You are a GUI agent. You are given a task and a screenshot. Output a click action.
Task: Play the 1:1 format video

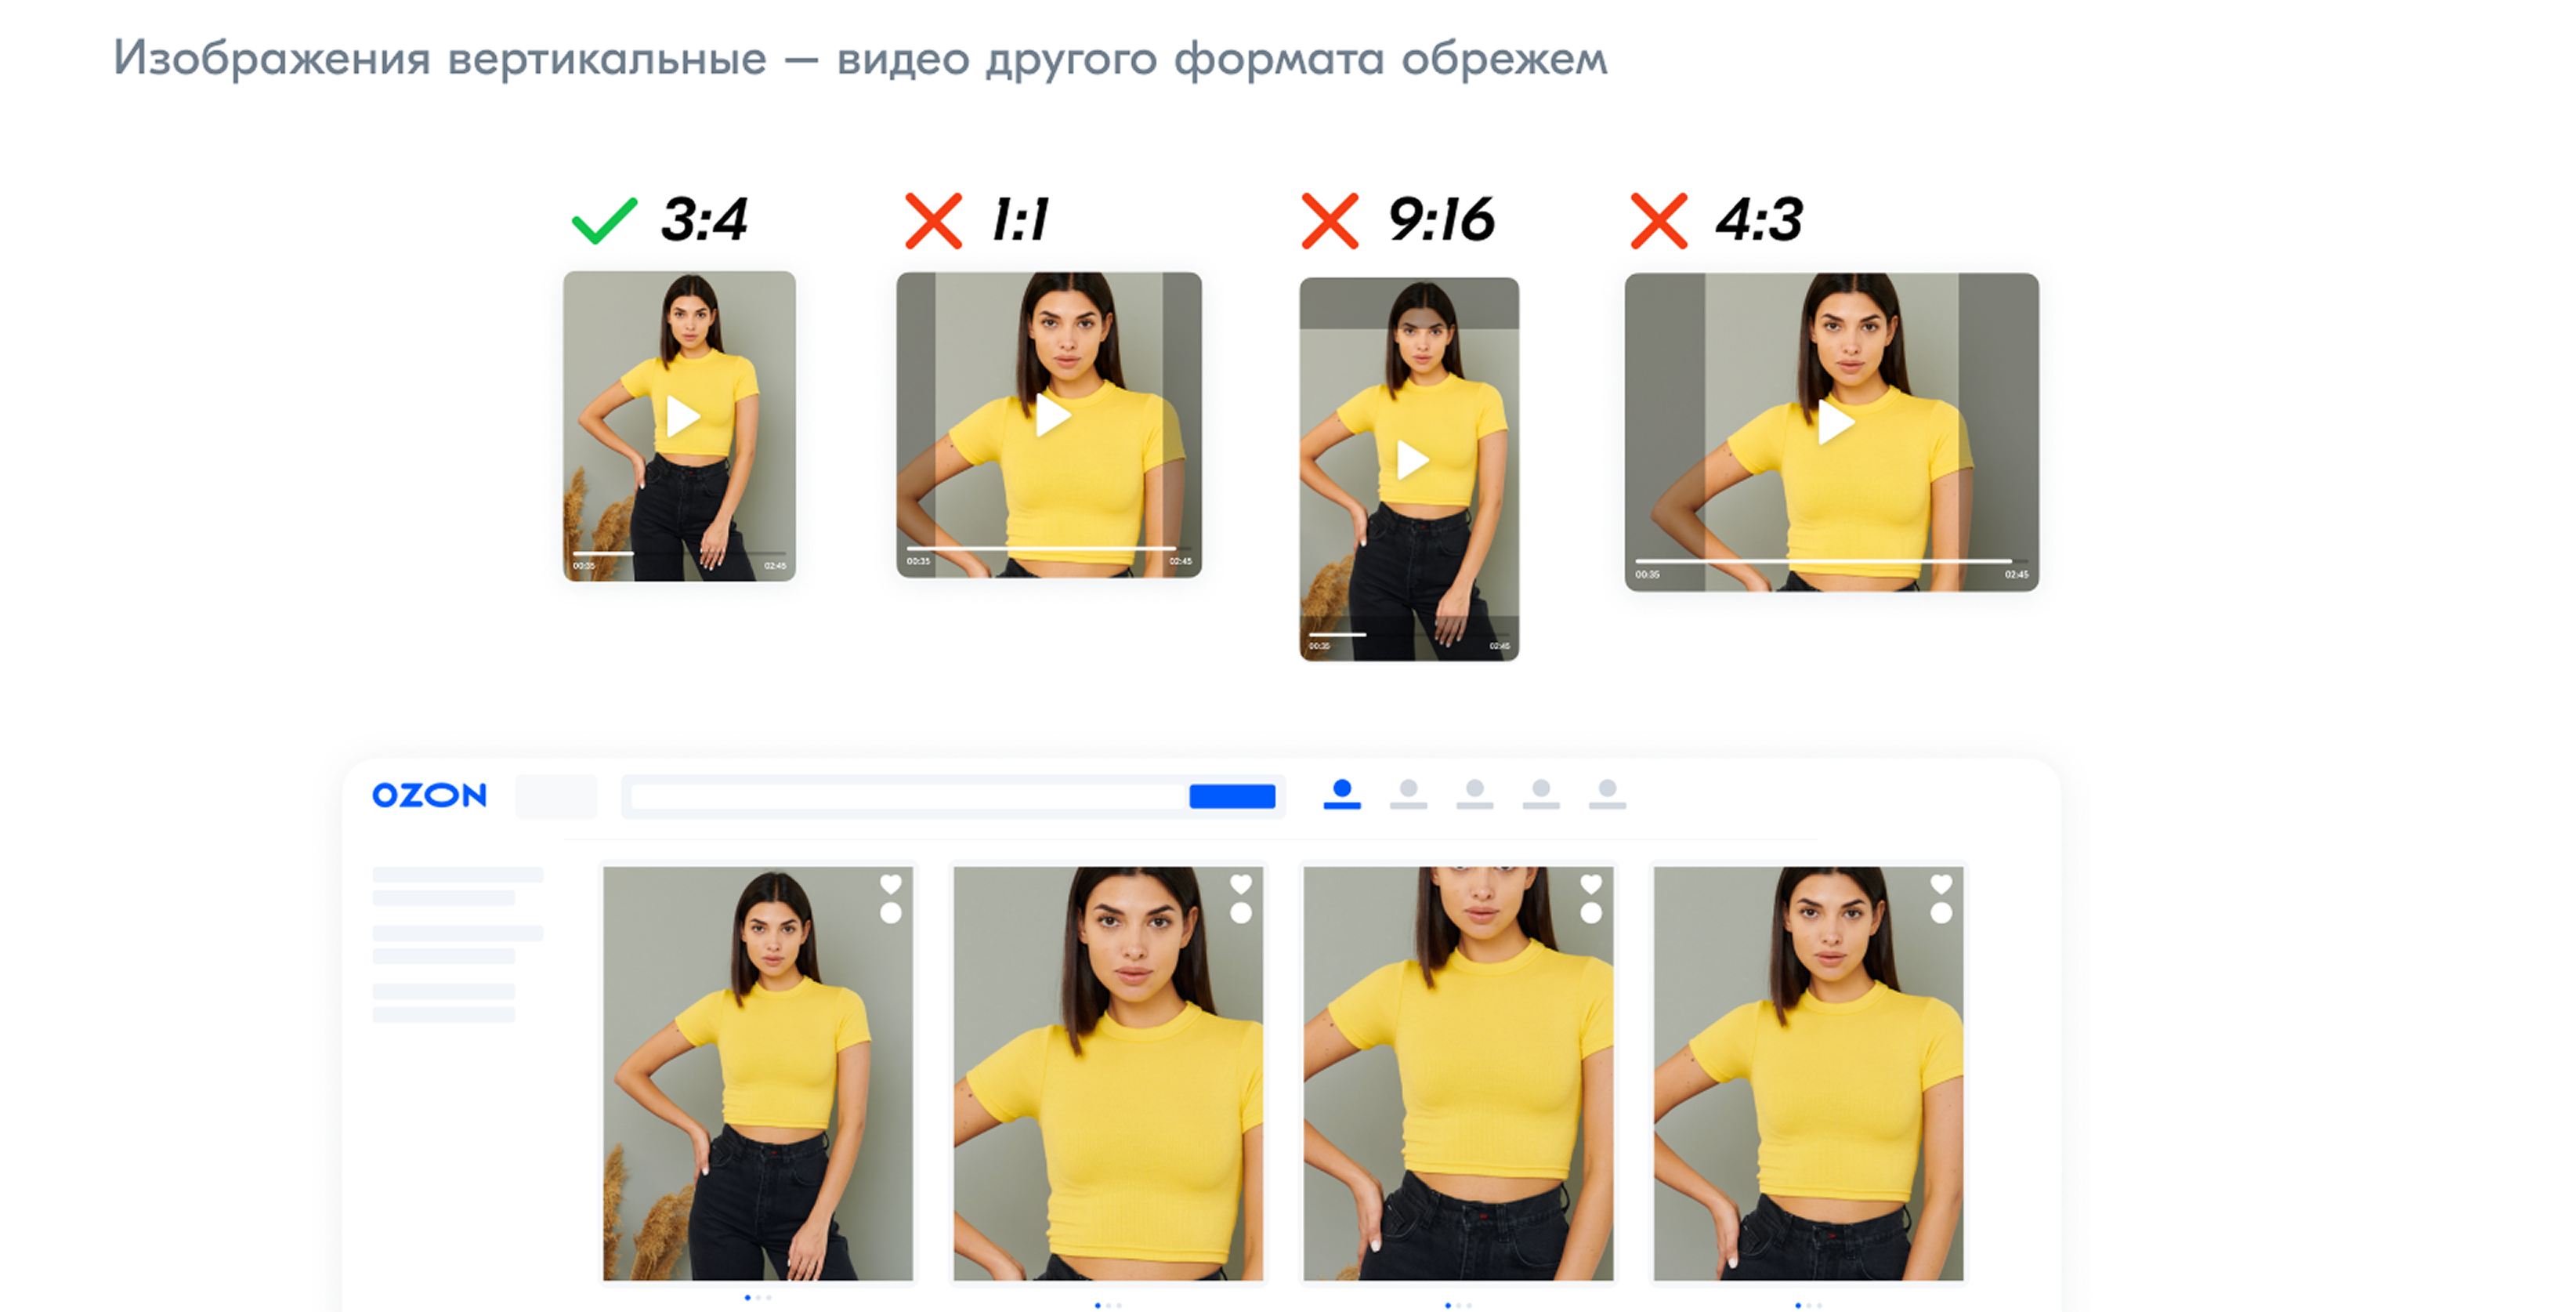(x=1052, y=415)
